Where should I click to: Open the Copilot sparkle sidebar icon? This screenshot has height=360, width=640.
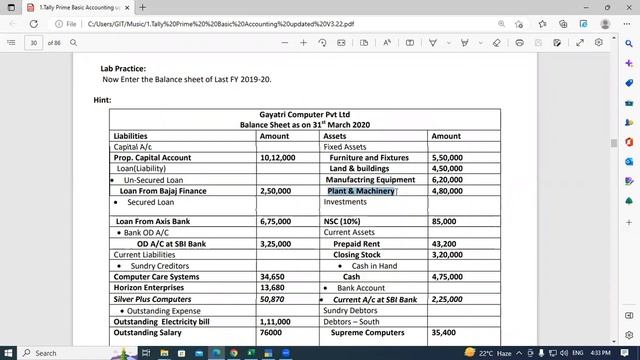629,63
